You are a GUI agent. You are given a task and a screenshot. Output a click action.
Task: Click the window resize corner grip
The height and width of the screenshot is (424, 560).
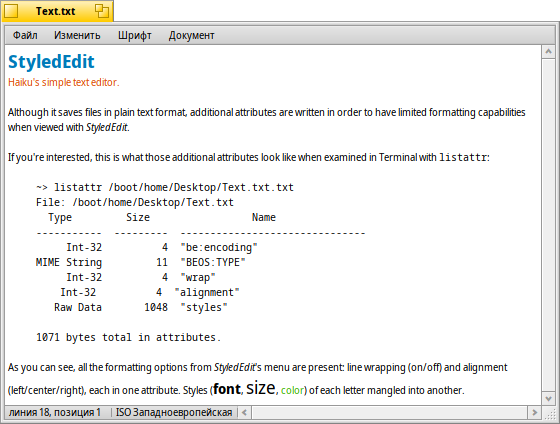click(x=549, y=413)
